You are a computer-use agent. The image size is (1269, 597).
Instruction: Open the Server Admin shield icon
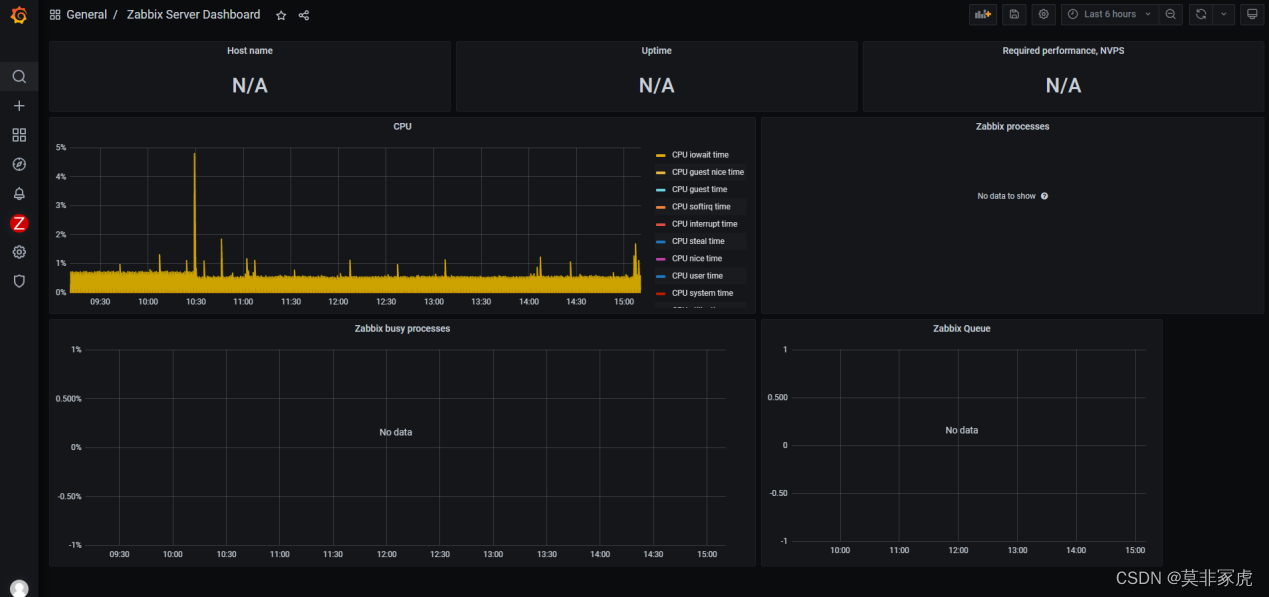tap(19, 281)
